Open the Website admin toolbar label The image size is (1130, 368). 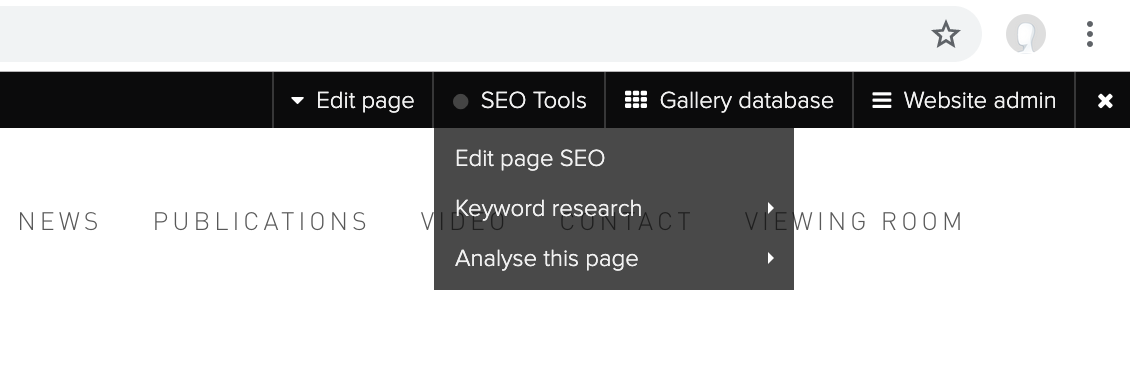pos(979,101)
